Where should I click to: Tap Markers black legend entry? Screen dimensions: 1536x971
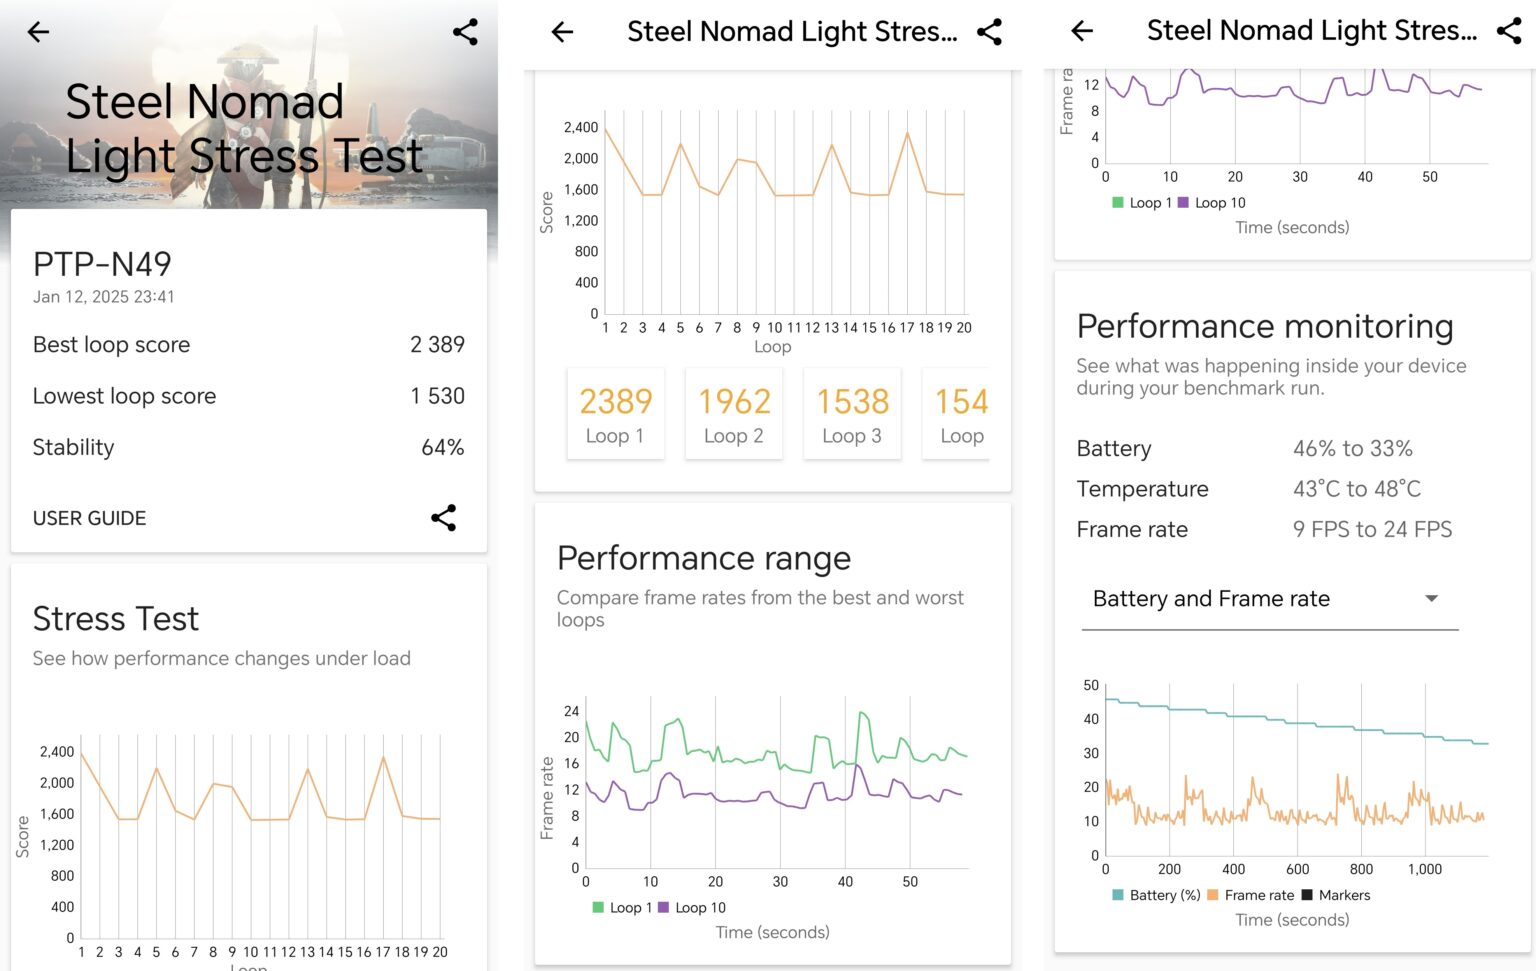1335,895
